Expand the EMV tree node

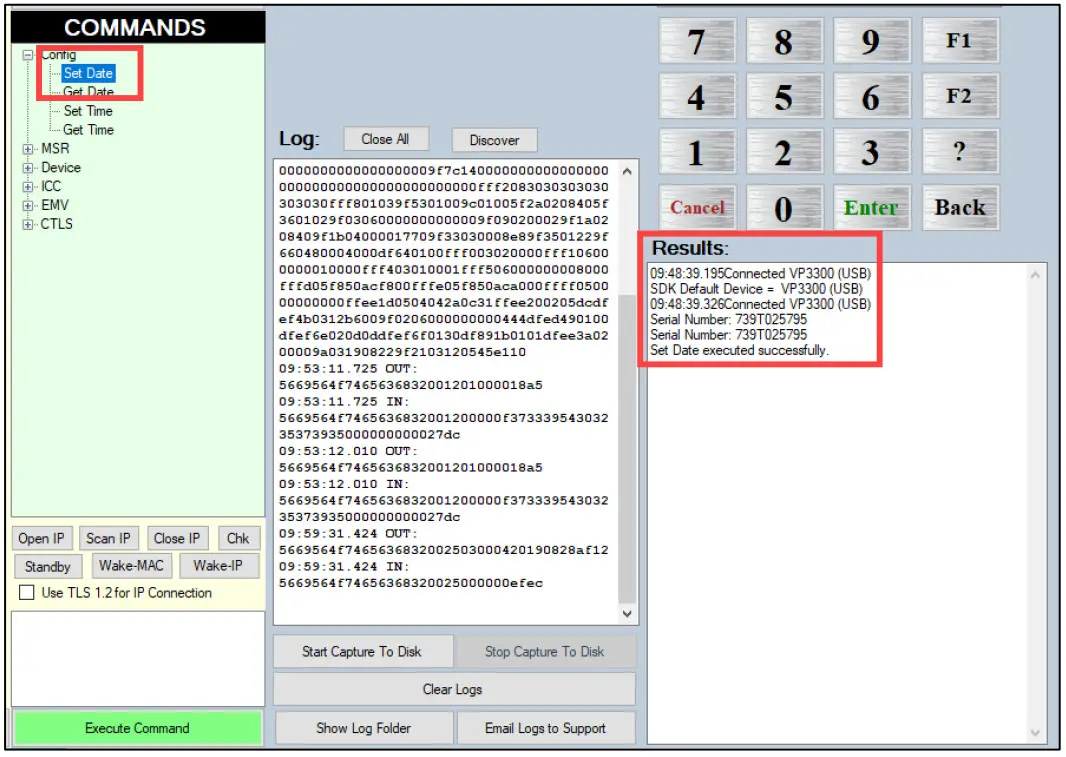point(29,206)
